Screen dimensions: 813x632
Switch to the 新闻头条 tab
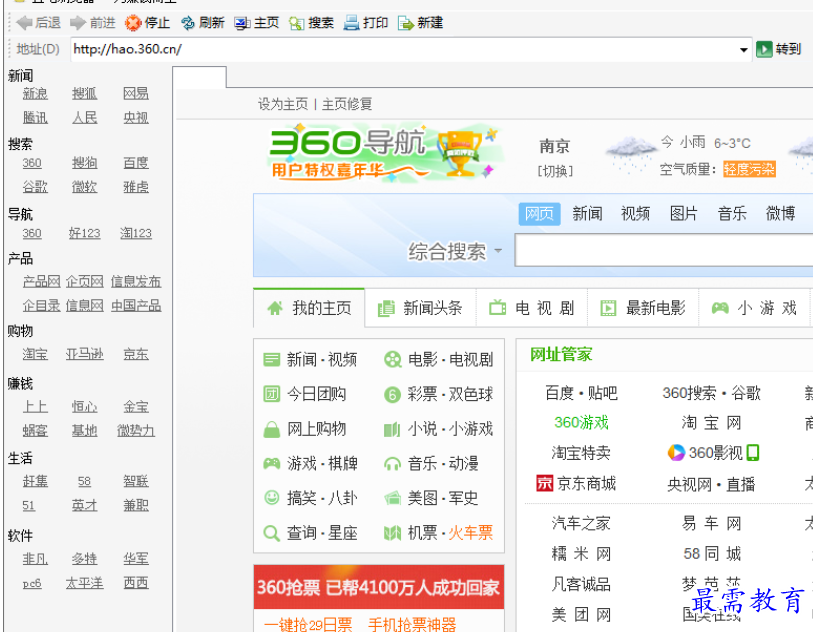(420, 308)
